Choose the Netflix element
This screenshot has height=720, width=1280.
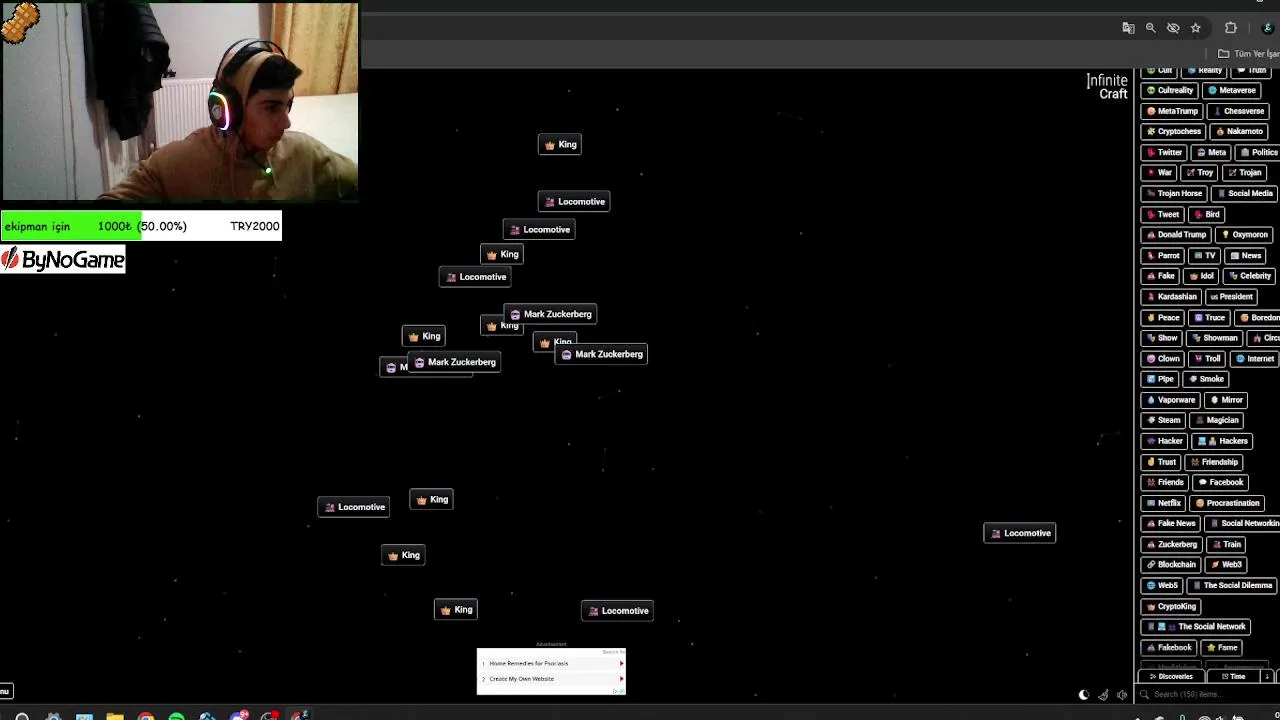coord(1164,503)
